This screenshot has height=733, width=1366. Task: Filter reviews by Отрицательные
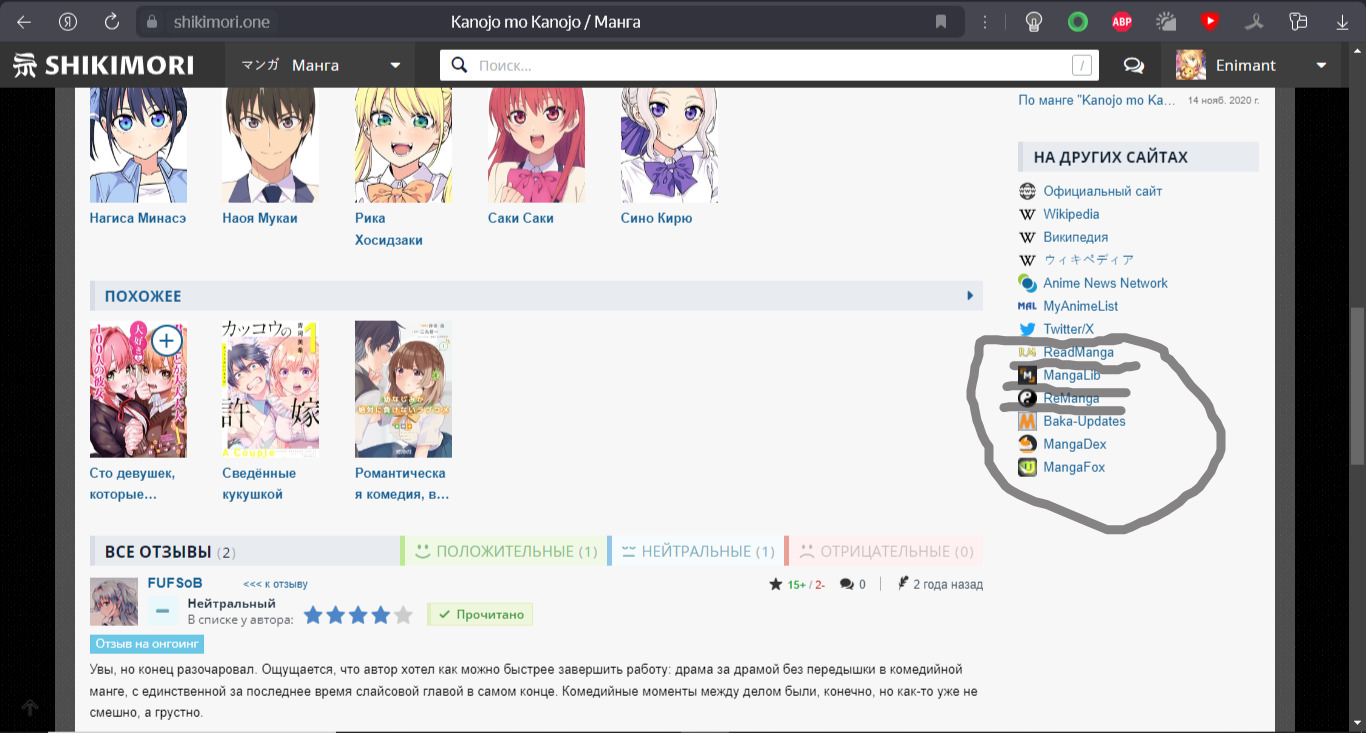pyautogui.click(x=885, y=551)
